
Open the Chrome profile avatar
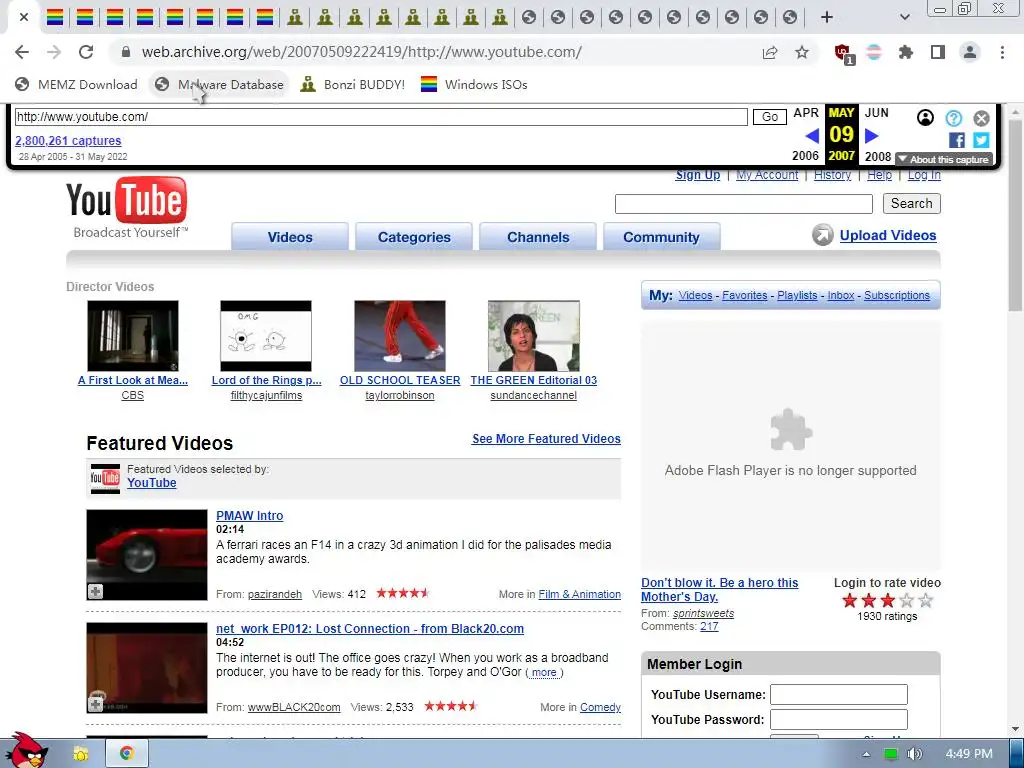pyautogui.click(x=970, y=52)
